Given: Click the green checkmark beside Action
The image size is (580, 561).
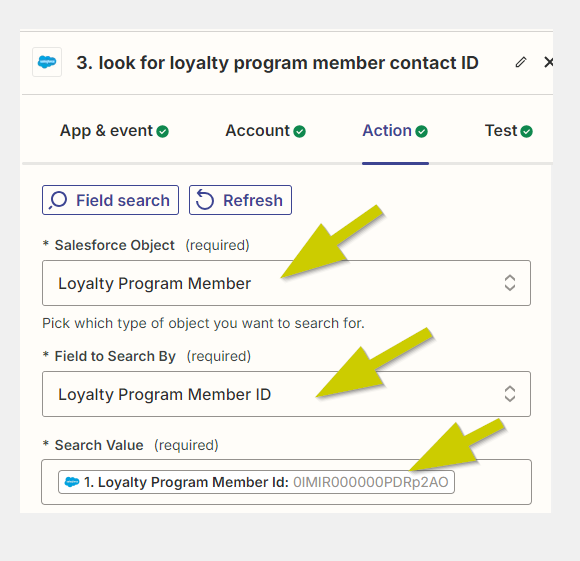Looking at the screenshot, I should coord(421,131).
